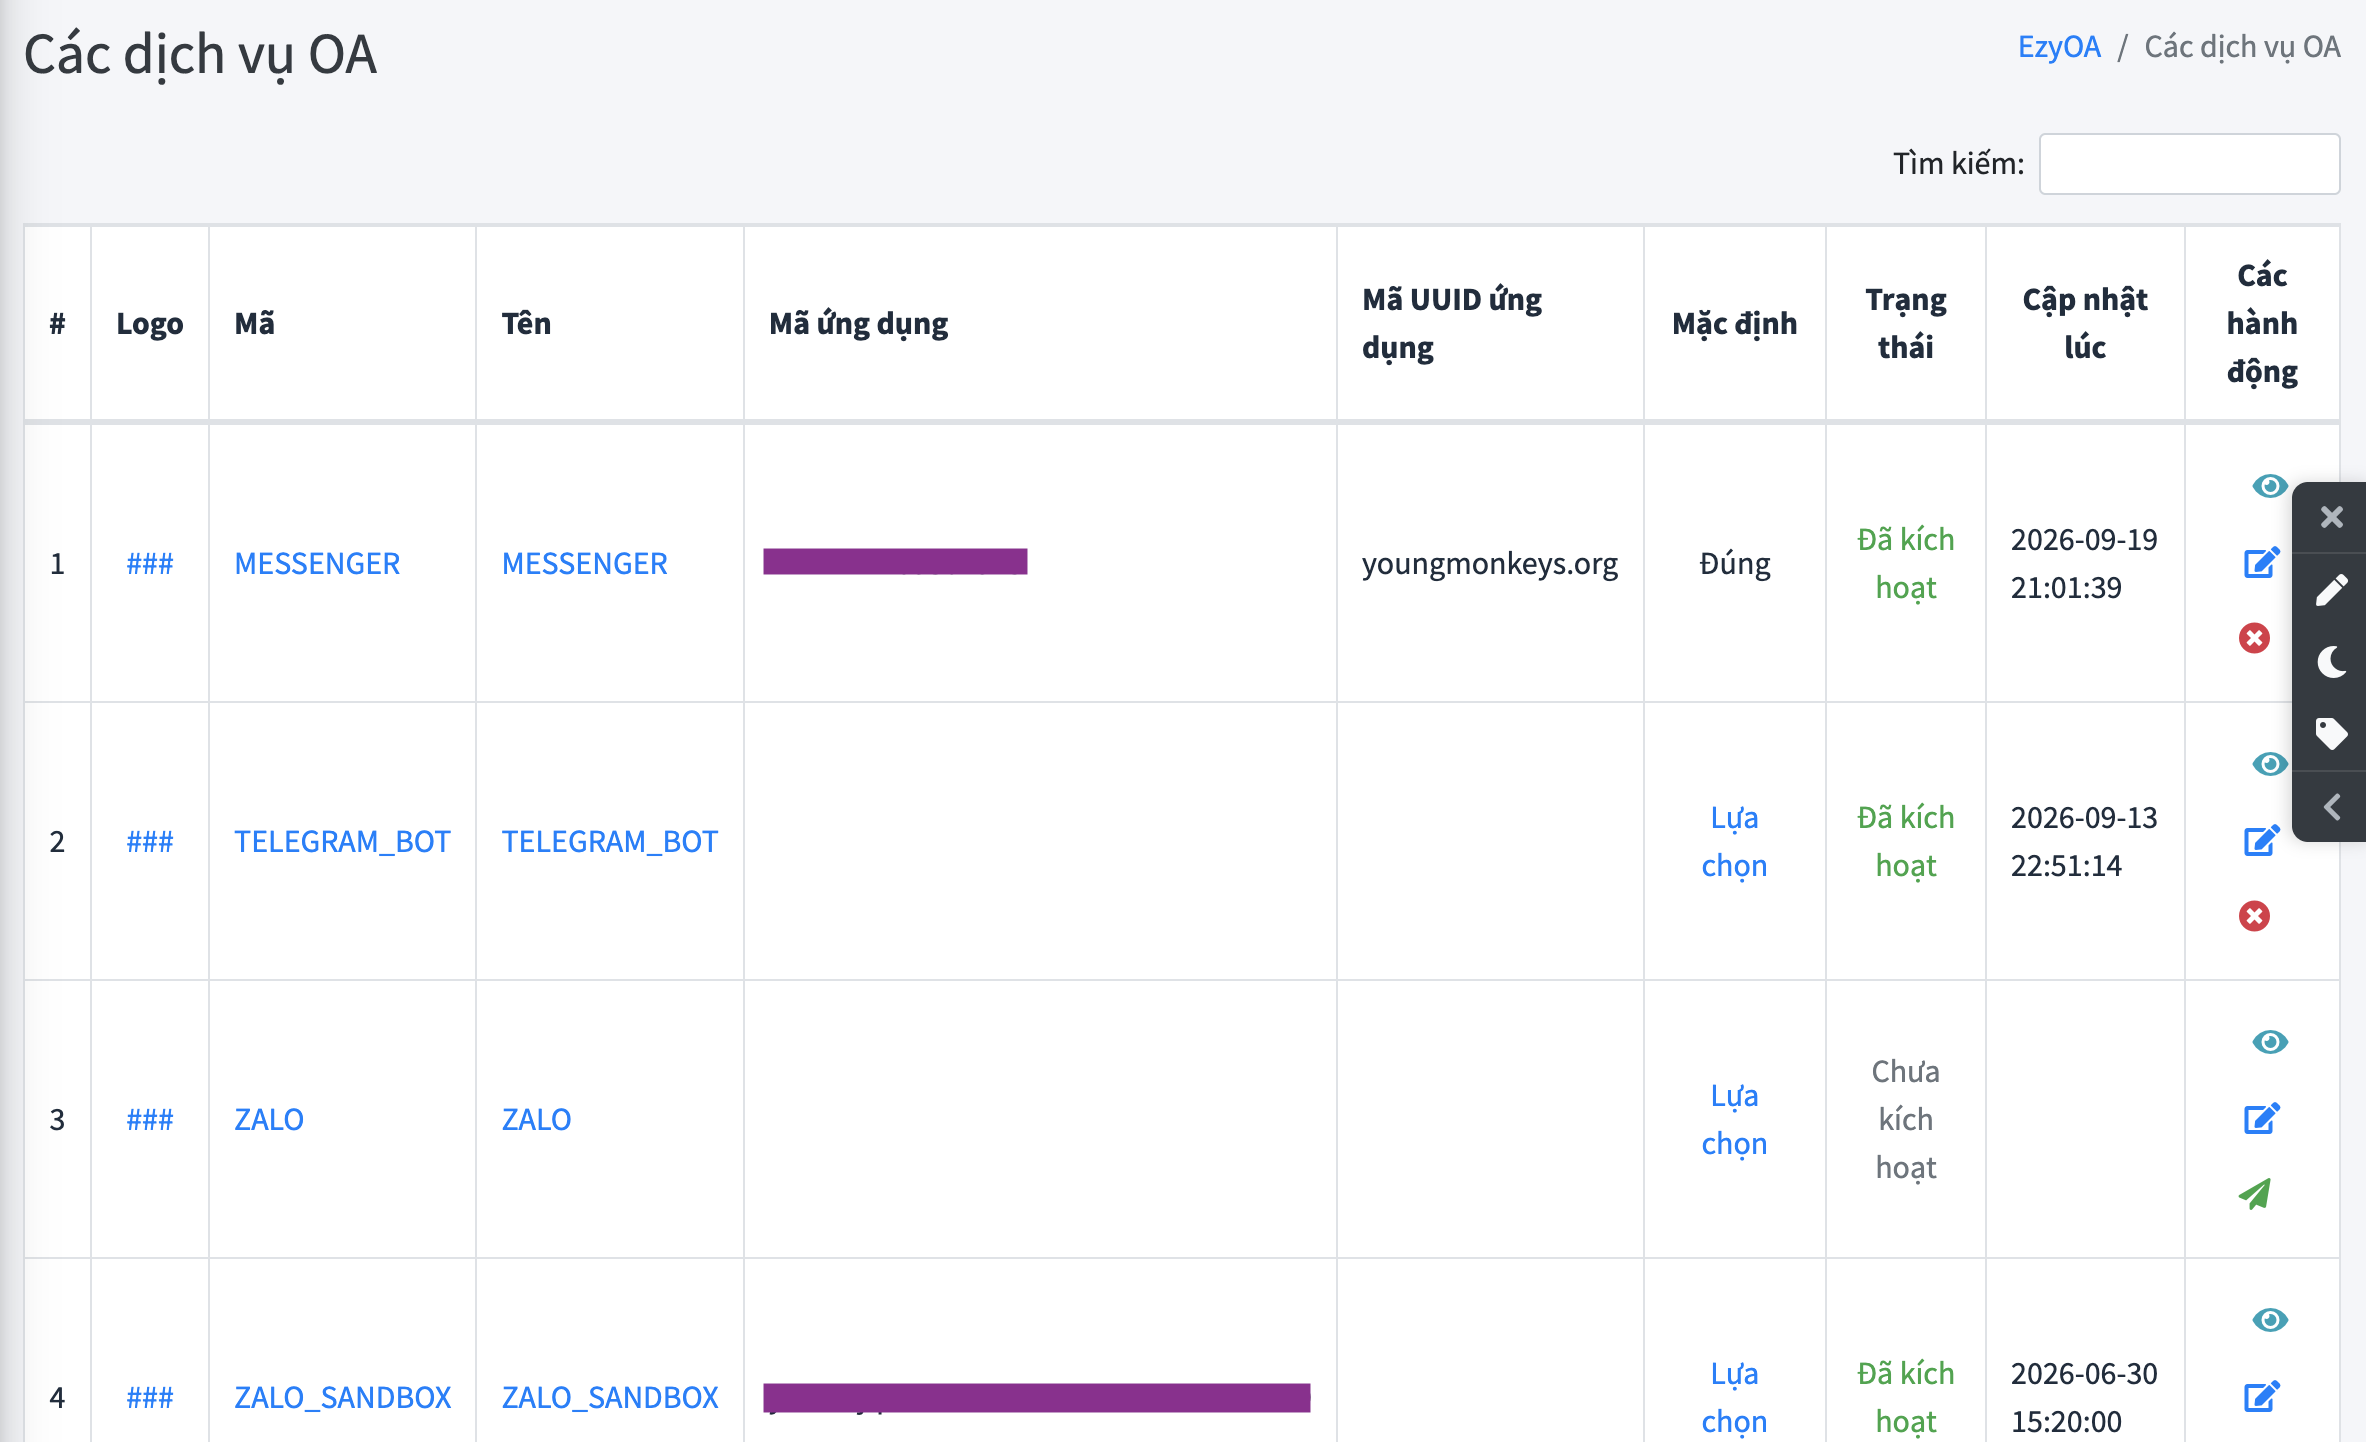Click Lựa chọn to set ZALO_SANDBOX default
The image size is (2366, 1442).
tap(1734, 1397)
